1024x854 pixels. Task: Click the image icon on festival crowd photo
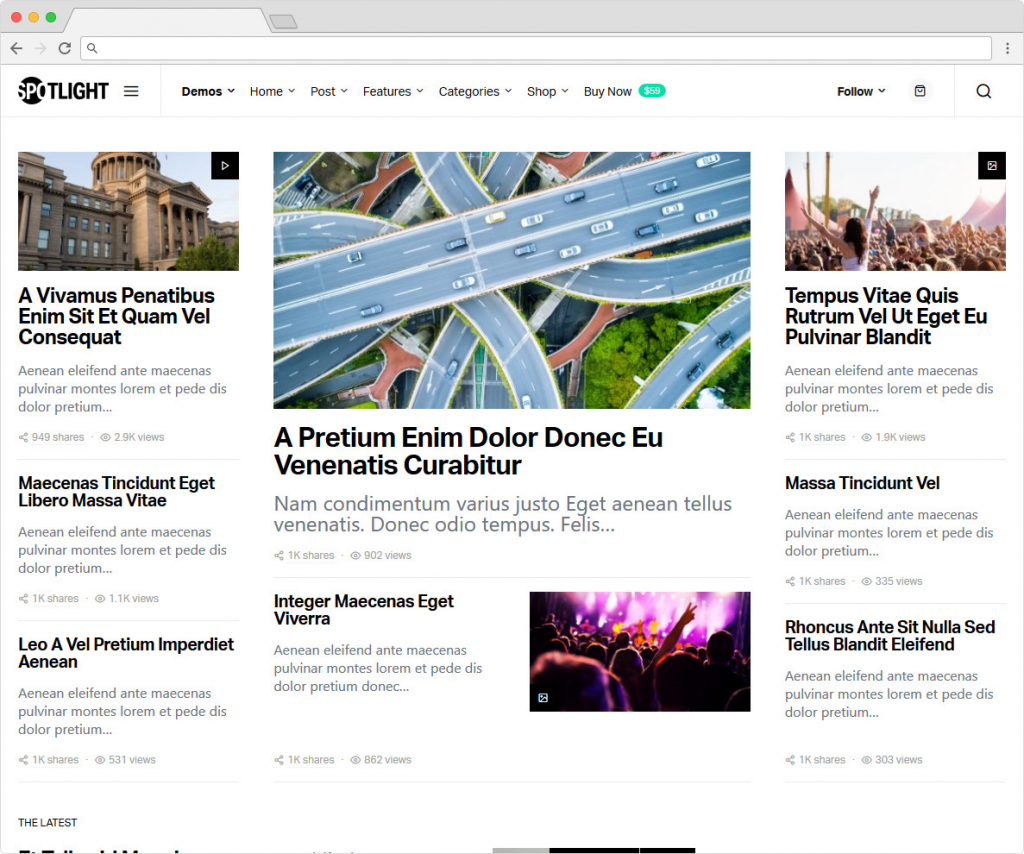tap(991, 166)
